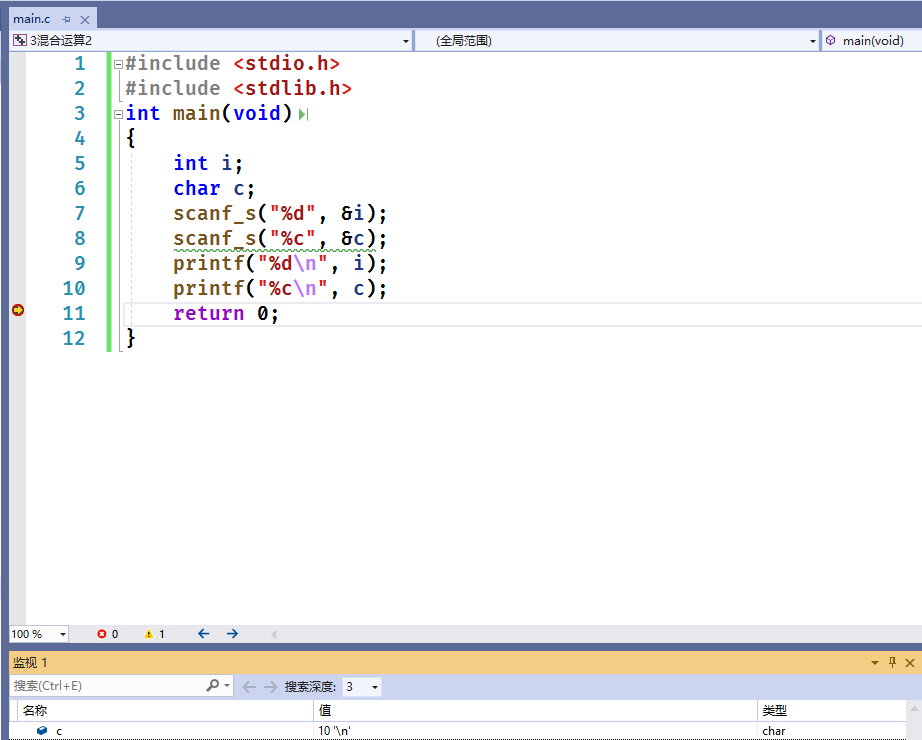The height and width of the screenshot is (740, 922).
Task: Open the 3混合运算2 project dropdown
Action: [406, 41]
